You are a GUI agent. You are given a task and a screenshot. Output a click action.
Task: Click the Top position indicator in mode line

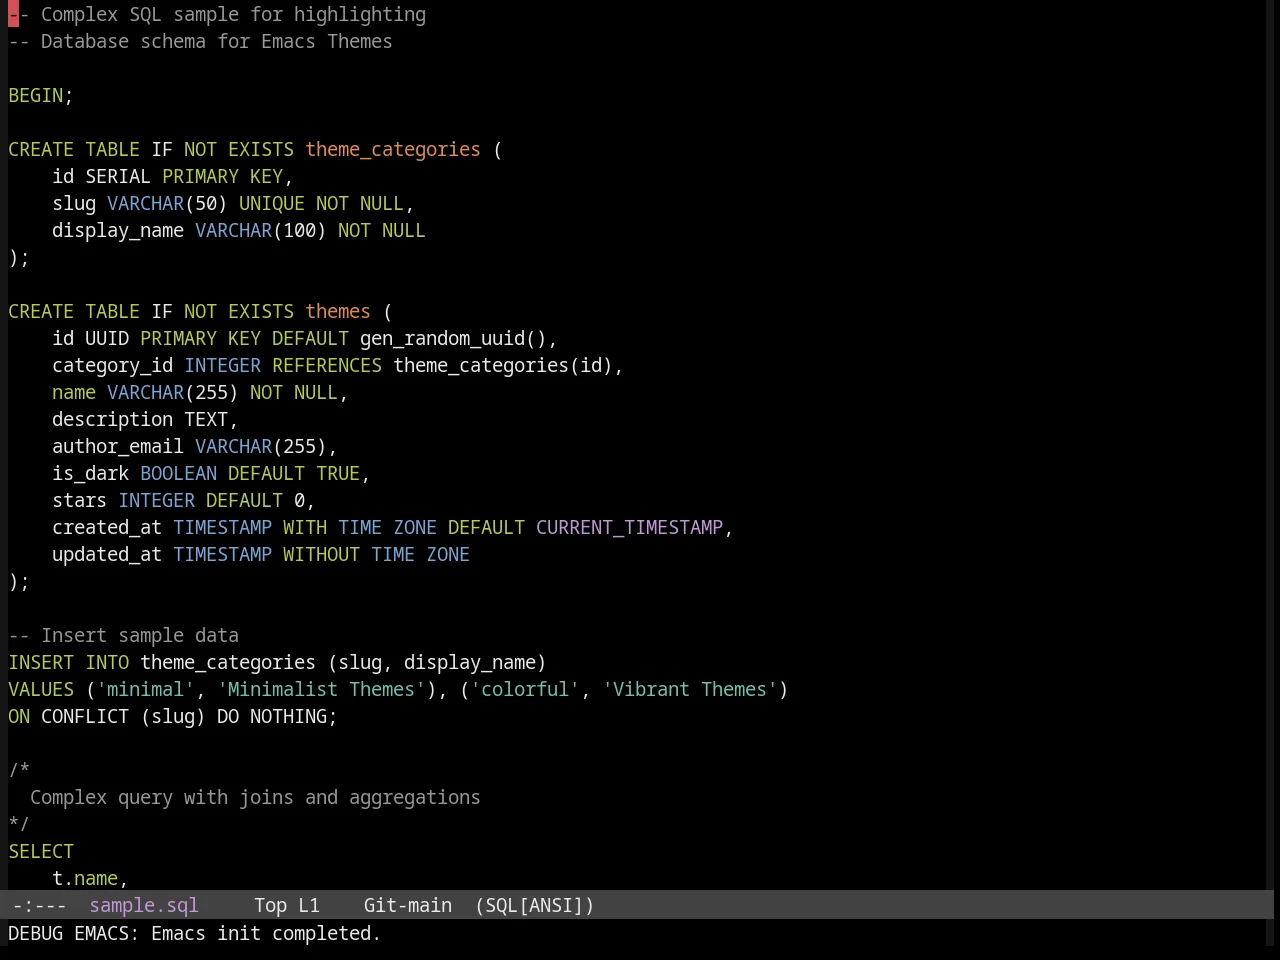(270, 906)
